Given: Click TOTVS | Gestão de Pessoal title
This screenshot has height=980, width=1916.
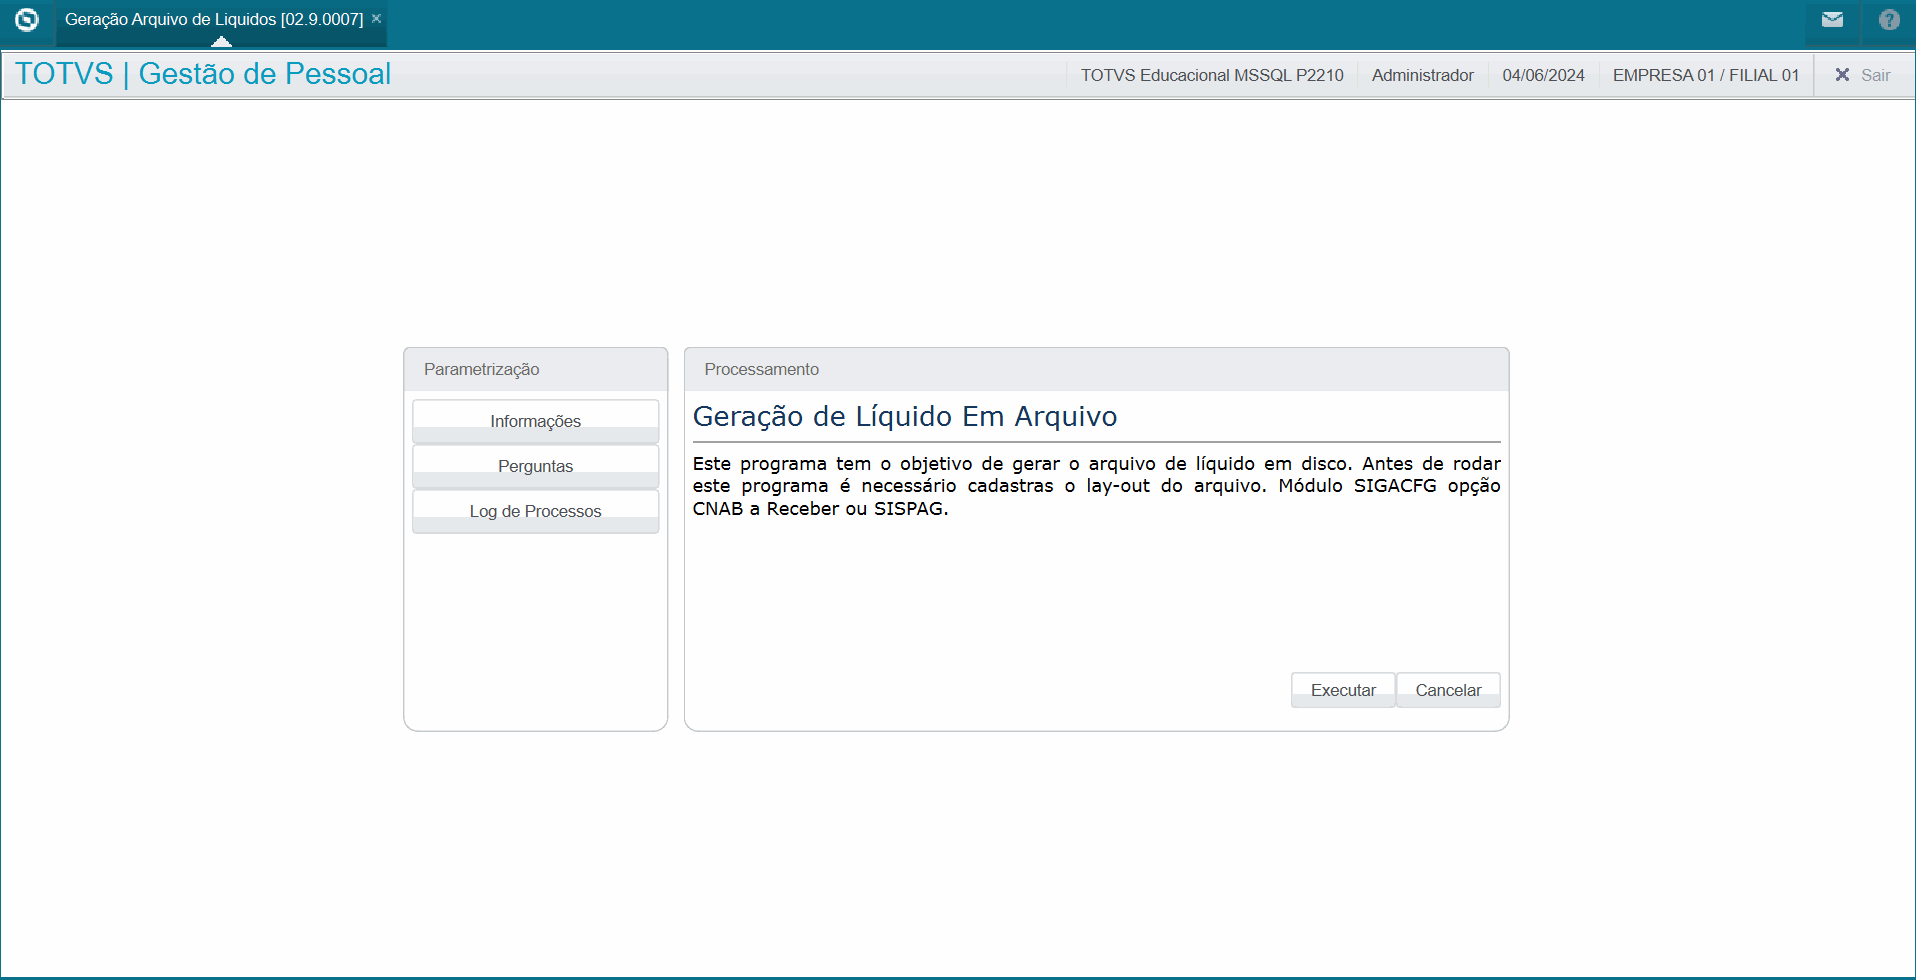Looking at the screenshot, I should pyautogui.click(x=203, y=74).
